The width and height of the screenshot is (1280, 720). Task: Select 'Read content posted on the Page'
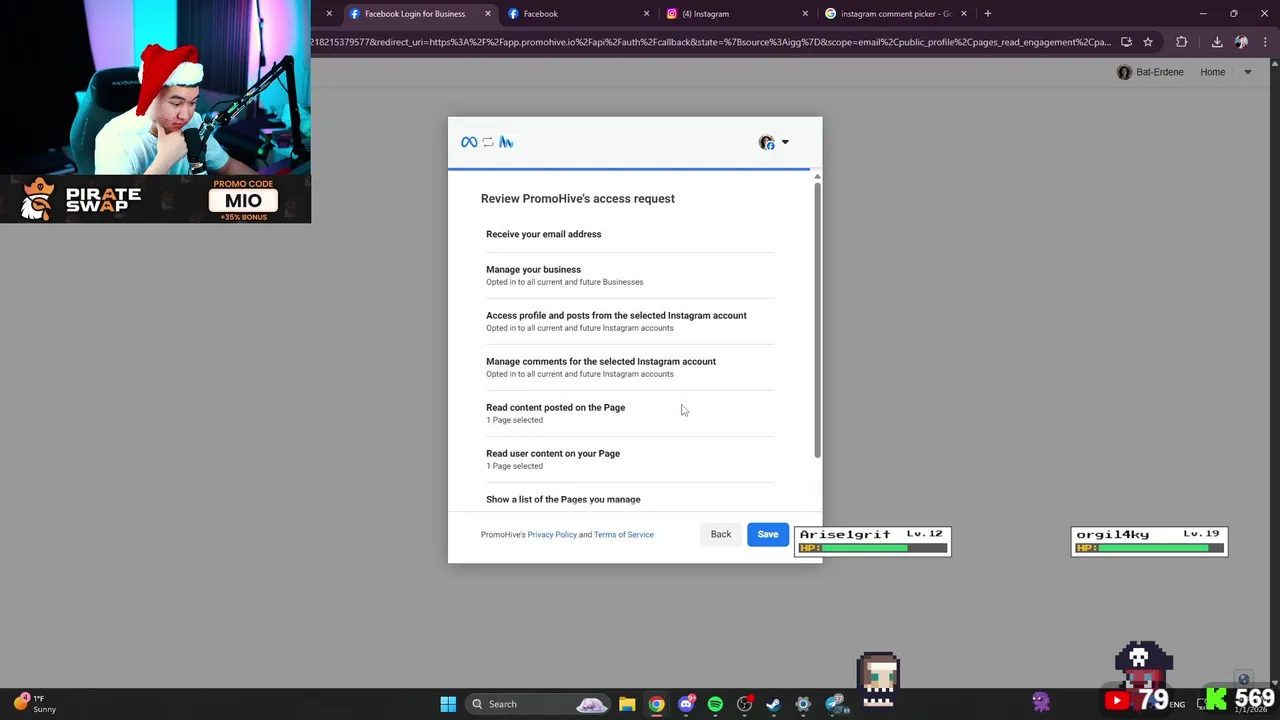point(630,413)
